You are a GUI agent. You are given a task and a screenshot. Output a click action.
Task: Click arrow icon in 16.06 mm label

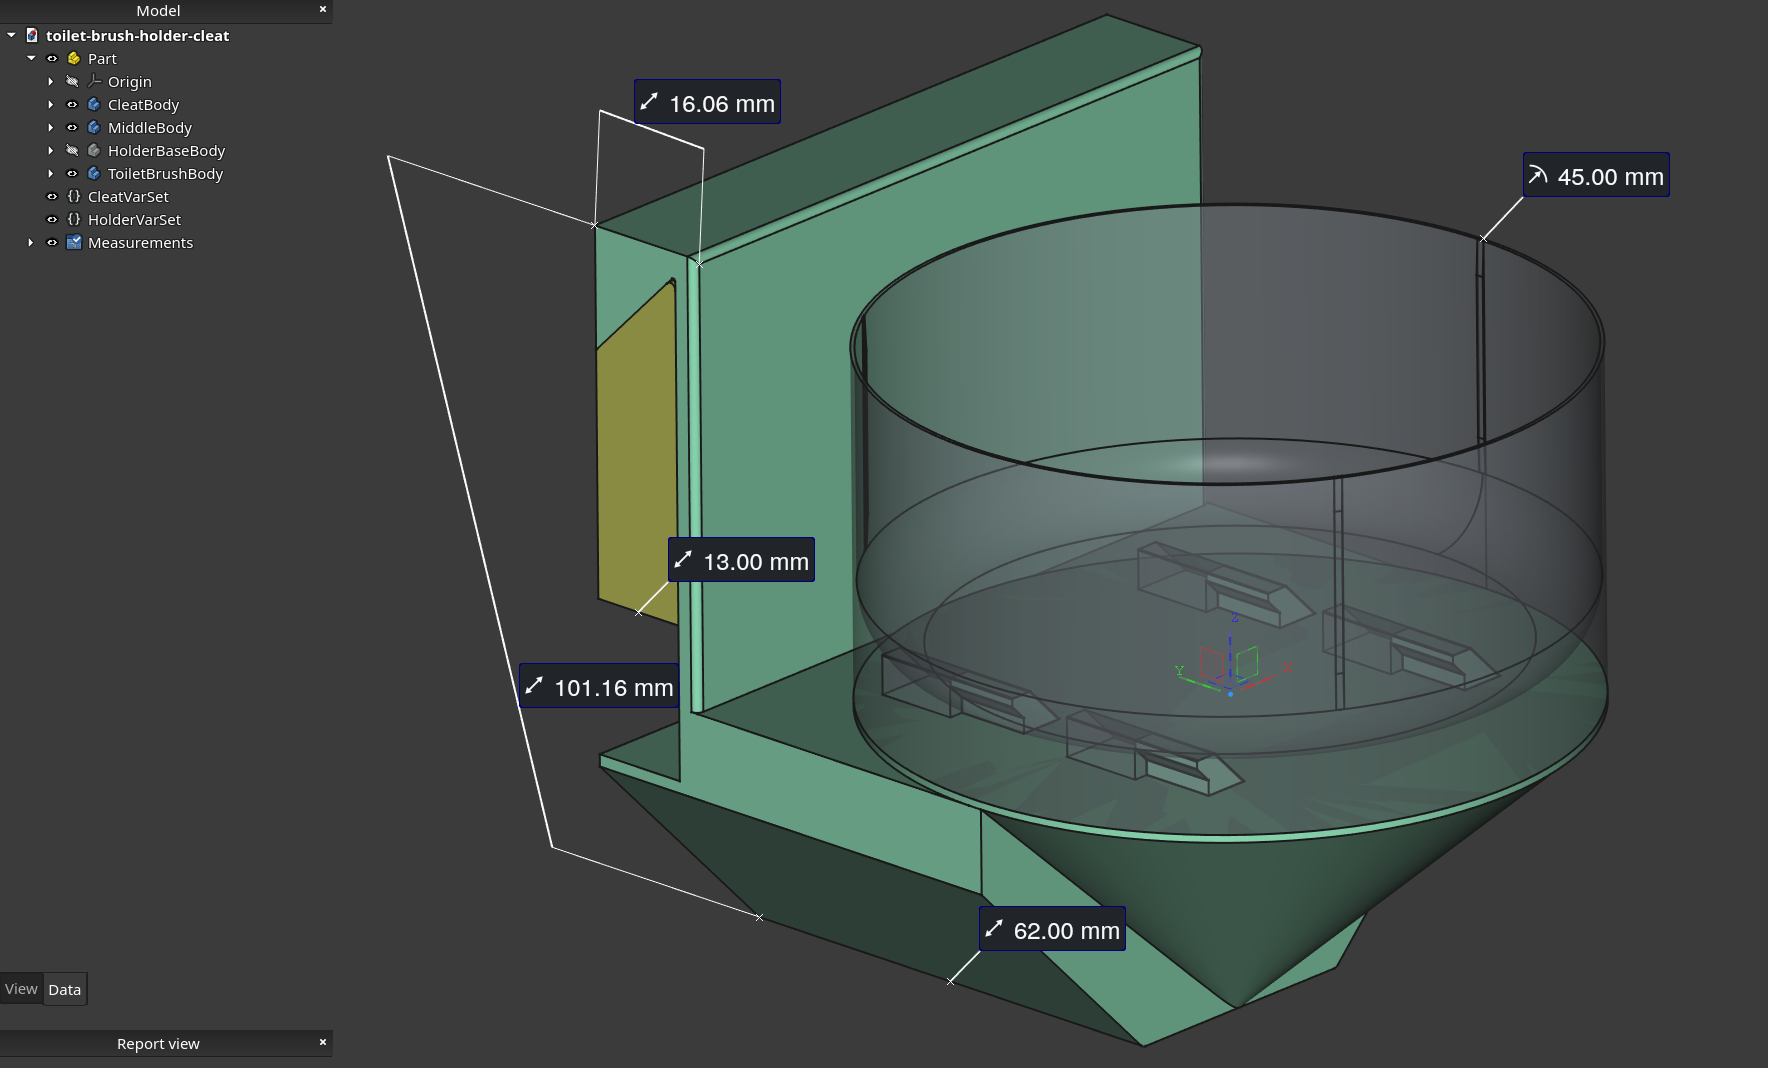pyautogui.click(x=649, y=102)
